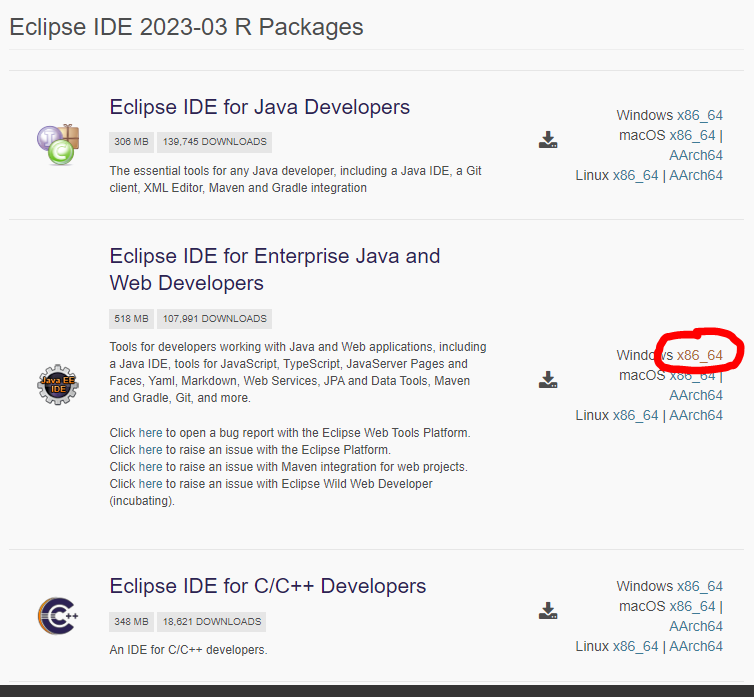Click 'here' to raise Eclipse Platform issue

[151, 450]
